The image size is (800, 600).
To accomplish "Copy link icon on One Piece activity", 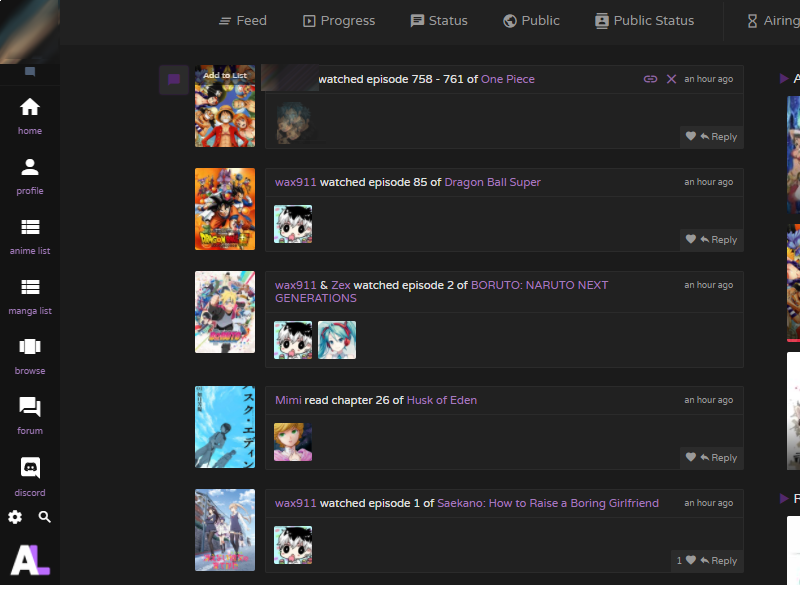I will tap(650, 79).
